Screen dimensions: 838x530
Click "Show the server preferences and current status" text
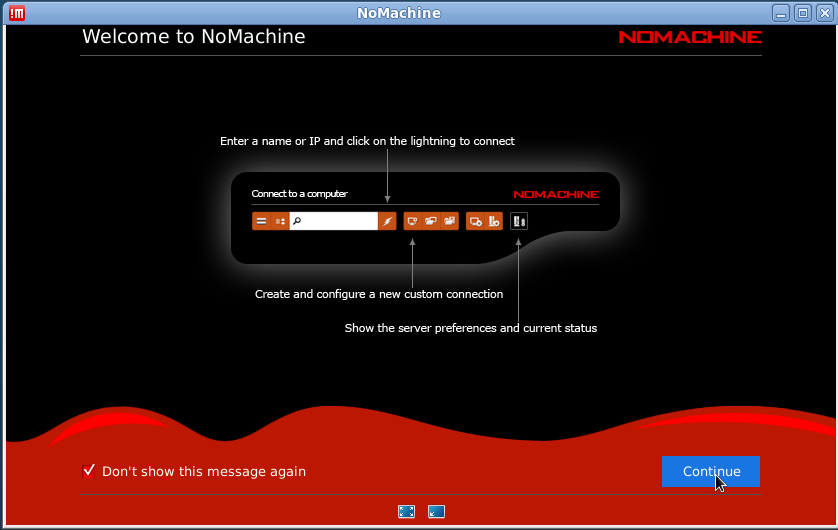coord(470,328)
